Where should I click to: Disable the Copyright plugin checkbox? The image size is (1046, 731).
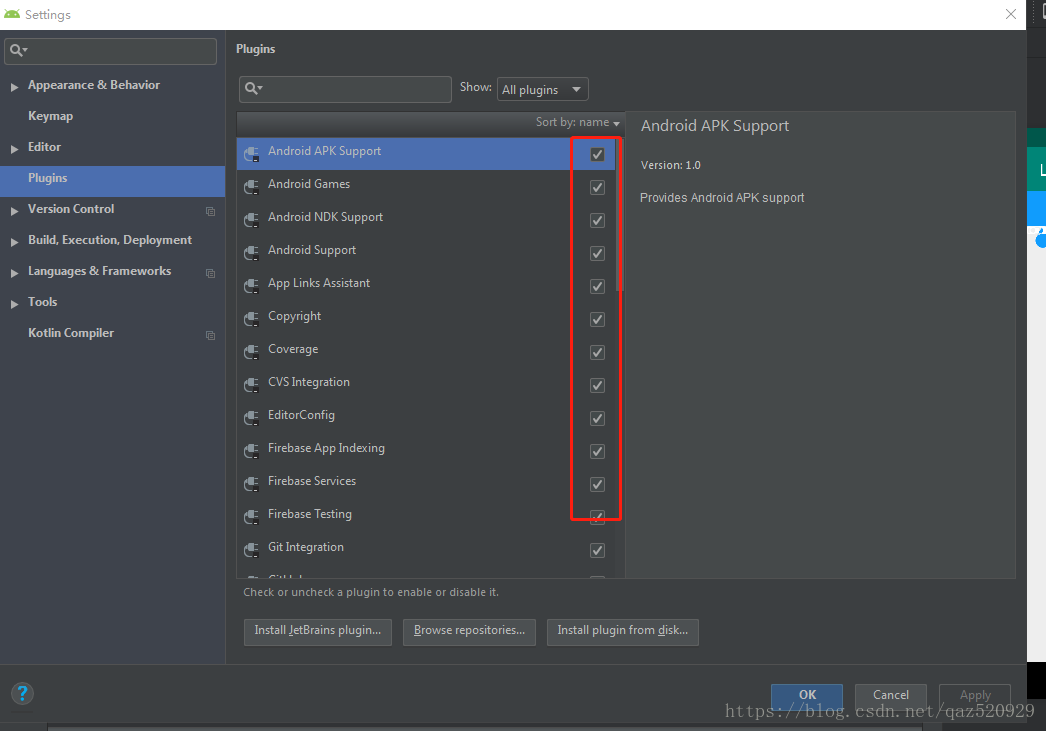[x=597, y=319]
